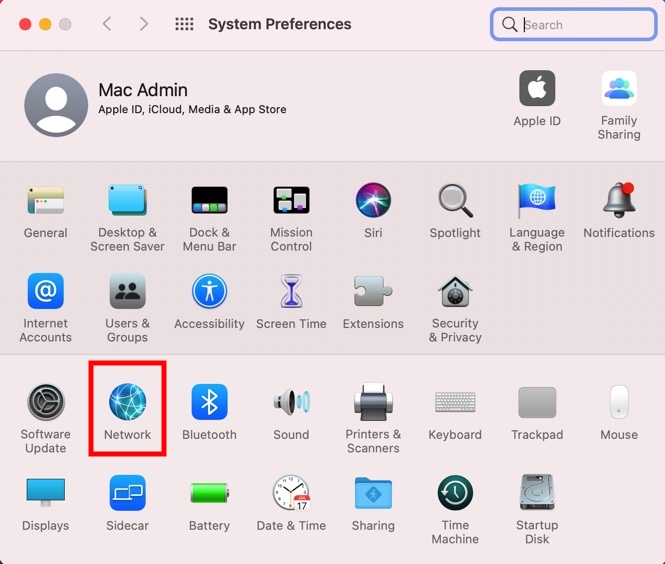Click the Apple ID icon

coord(537,89)
